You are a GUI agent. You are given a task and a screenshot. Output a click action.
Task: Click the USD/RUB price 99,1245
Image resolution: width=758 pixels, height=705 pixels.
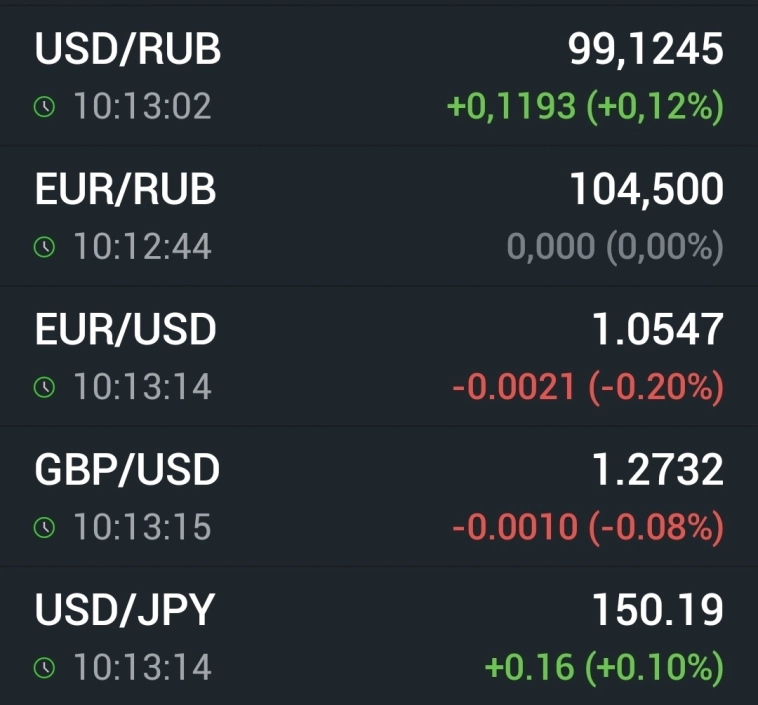[x=645, y=50]
